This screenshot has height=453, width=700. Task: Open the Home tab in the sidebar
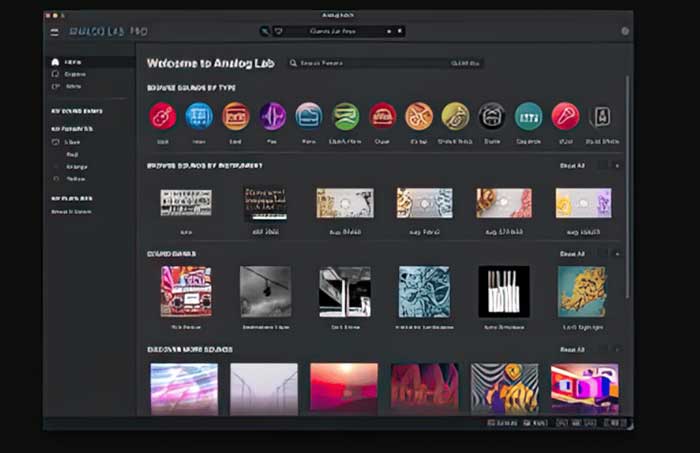pos(92,62)
